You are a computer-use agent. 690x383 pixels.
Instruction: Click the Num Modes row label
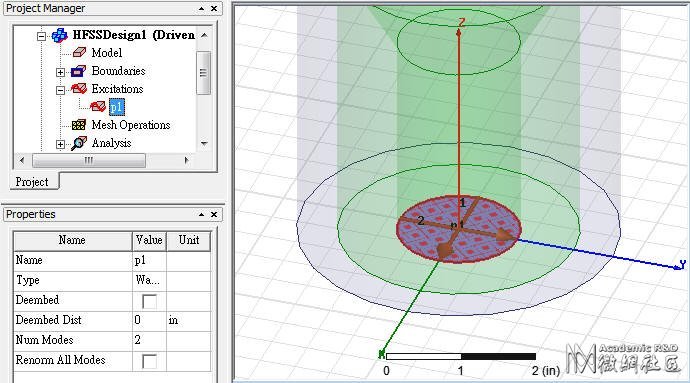tap(44, 340)
